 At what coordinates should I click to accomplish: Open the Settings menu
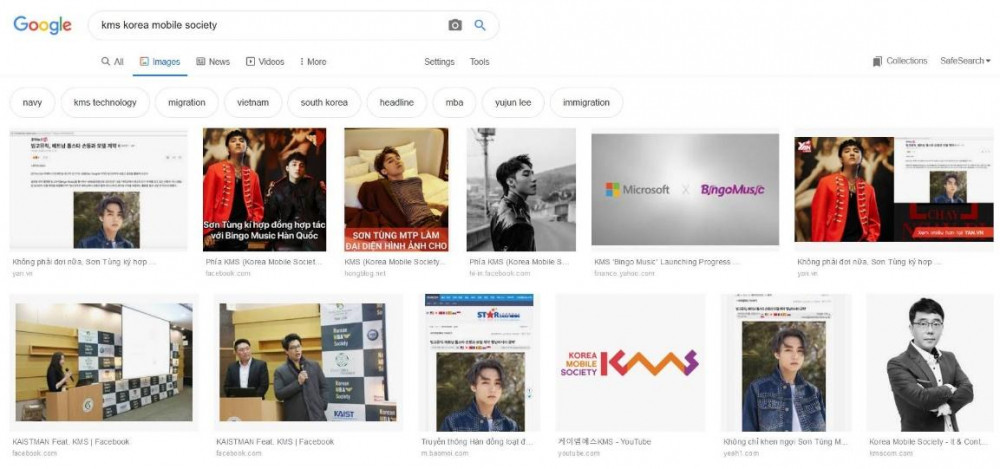[x=439, y=62]
